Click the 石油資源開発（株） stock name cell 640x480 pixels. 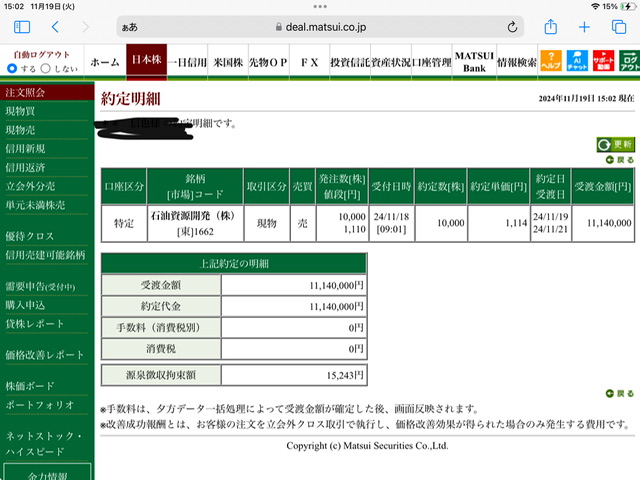[193, 216]
